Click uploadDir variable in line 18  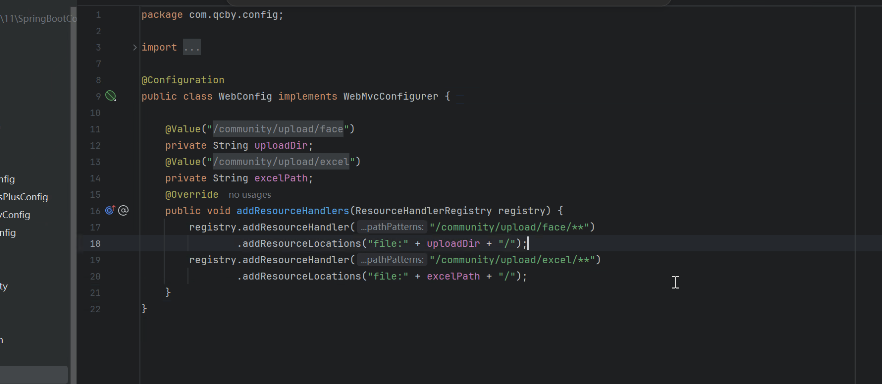click(x=453, y=243)
